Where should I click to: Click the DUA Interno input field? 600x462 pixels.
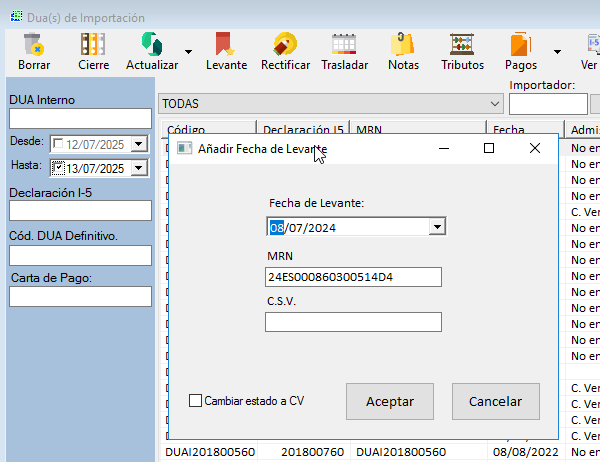pos(80,119)
